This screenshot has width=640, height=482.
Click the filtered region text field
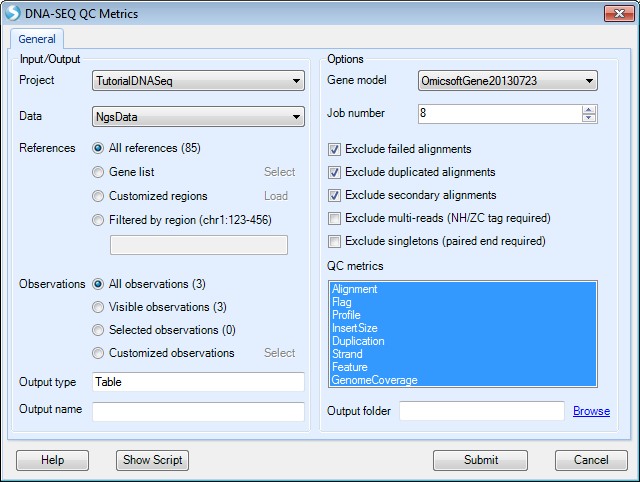199,245
